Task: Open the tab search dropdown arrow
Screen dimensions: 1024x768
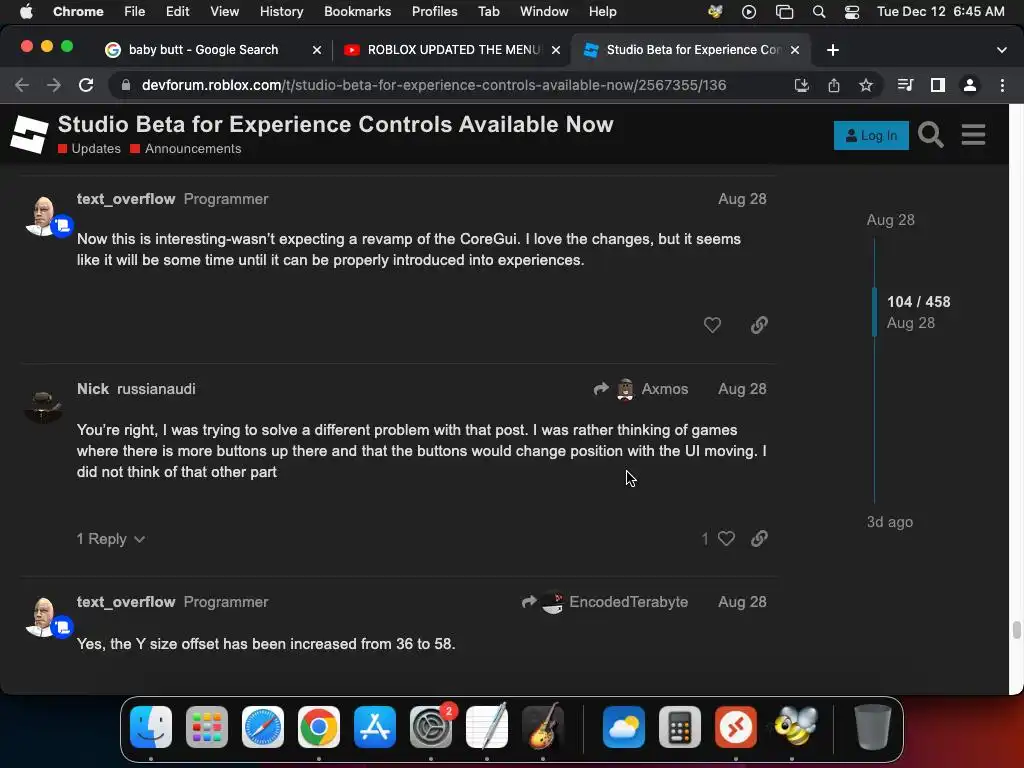Action: coord(1001,50)
